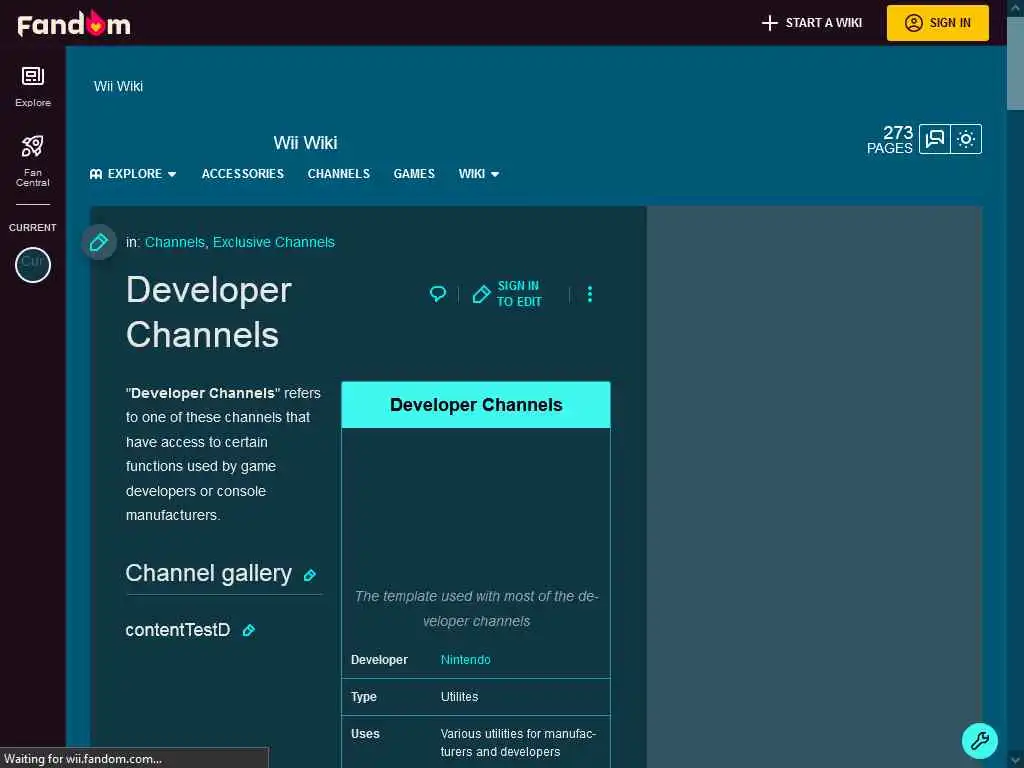
Task: Click the Channel gallery heading
Action: coord(208,573)
